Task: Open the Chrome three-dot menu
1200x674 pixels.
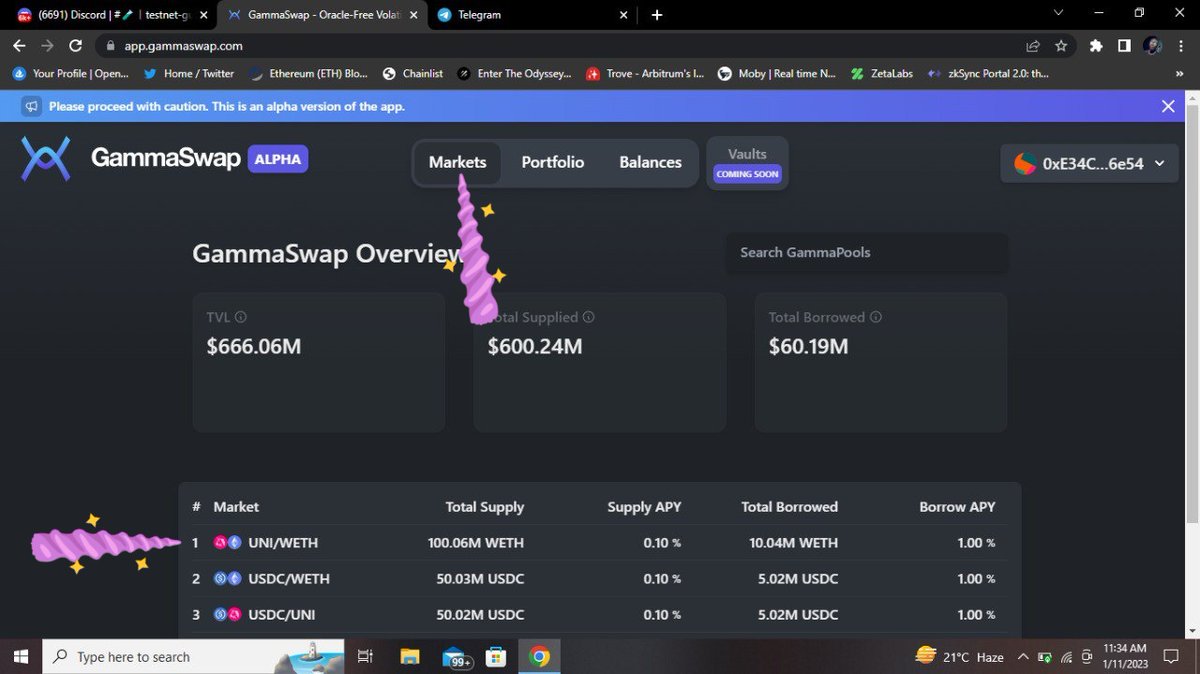Action: point(1181,46)
